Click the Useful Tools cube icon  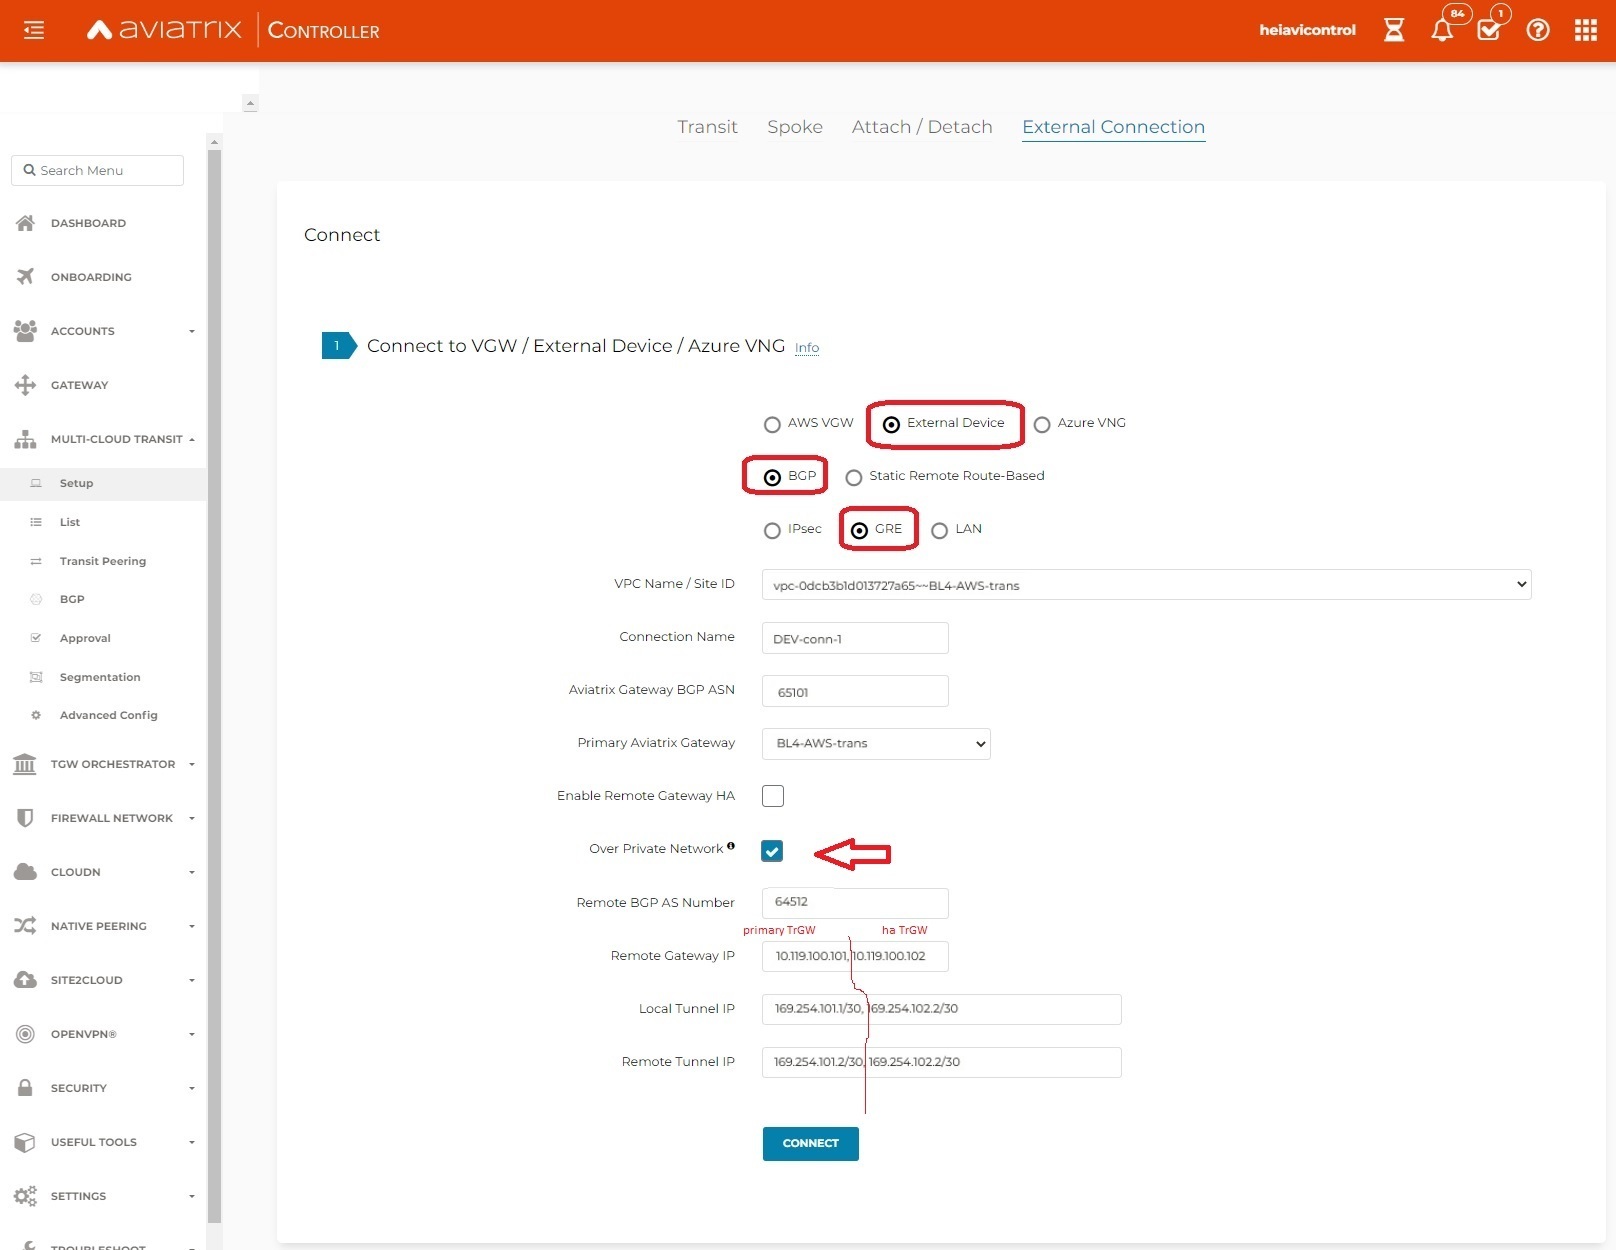coord(26,1142)
